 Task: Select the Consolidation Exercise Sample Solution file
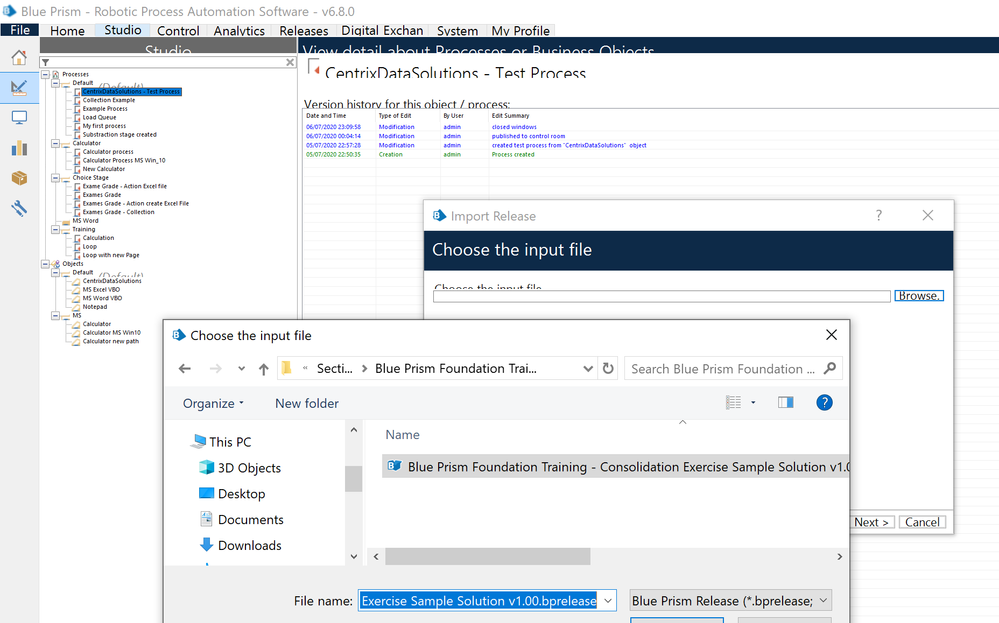tap(620, 467)
